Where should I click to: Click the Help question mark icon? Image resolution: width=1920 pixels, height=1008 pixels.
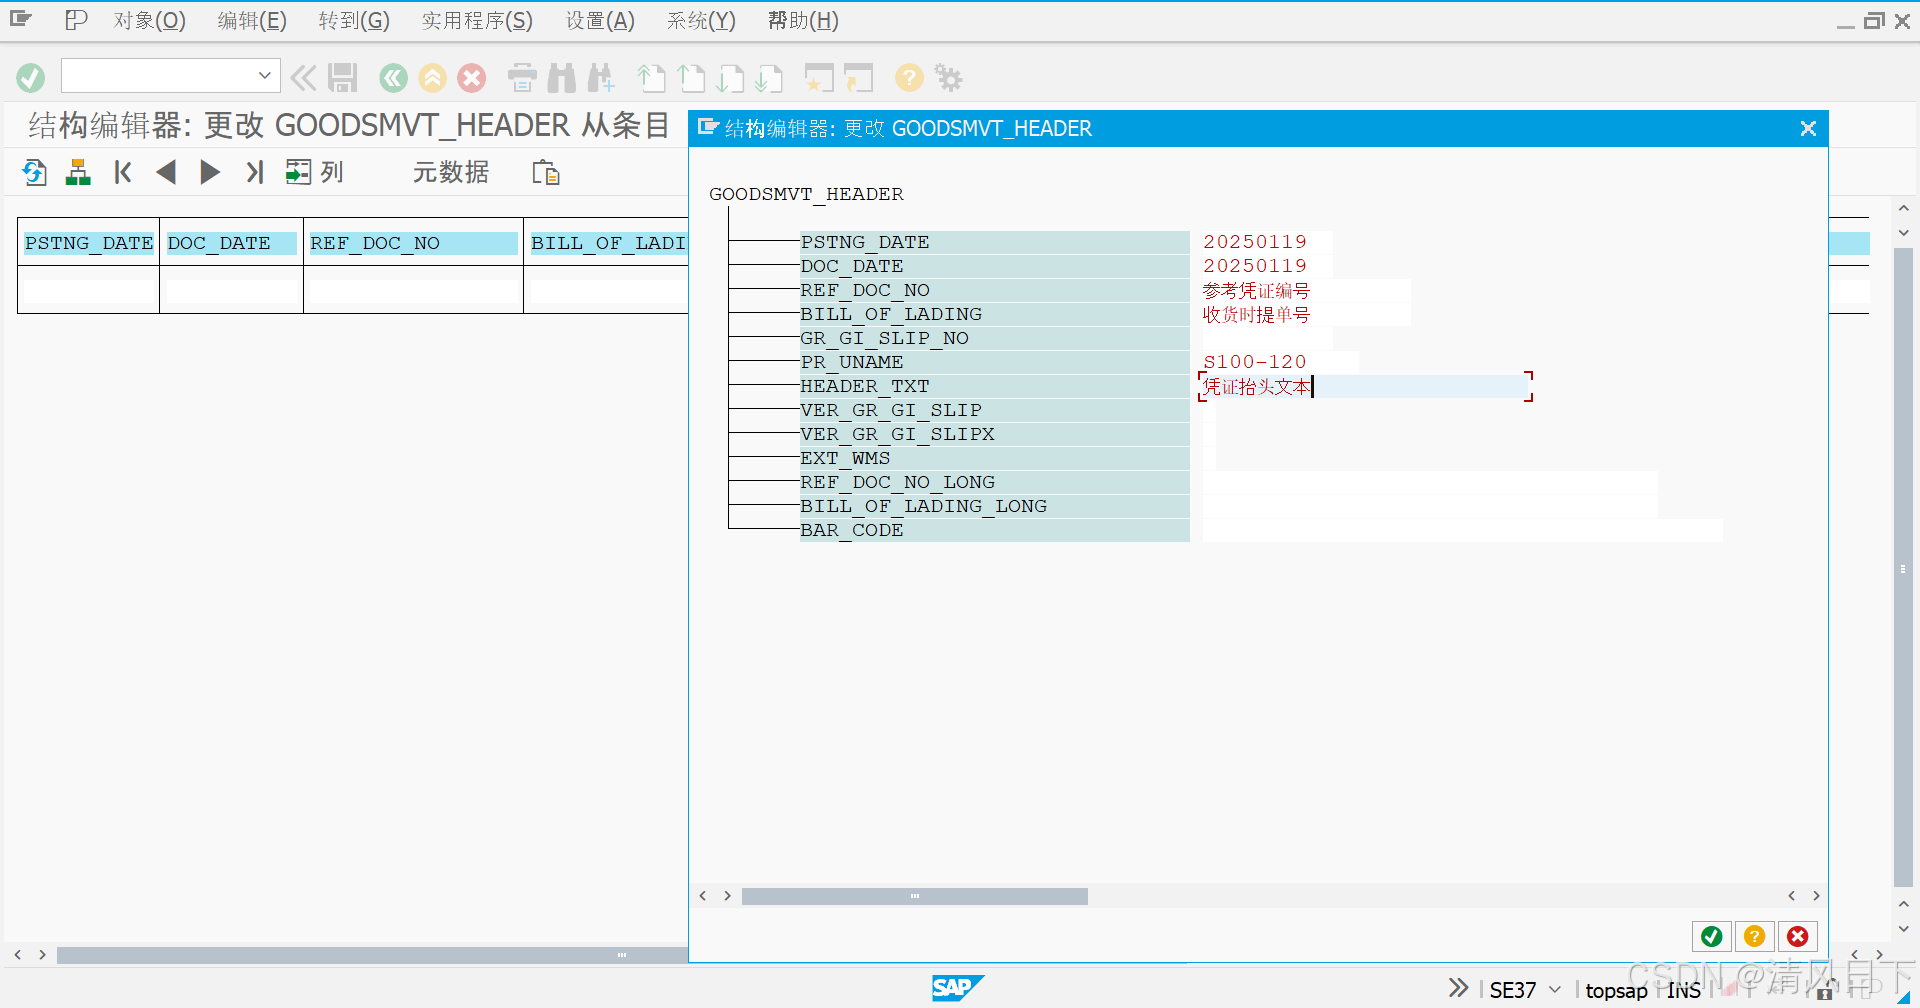click(908, 77)
